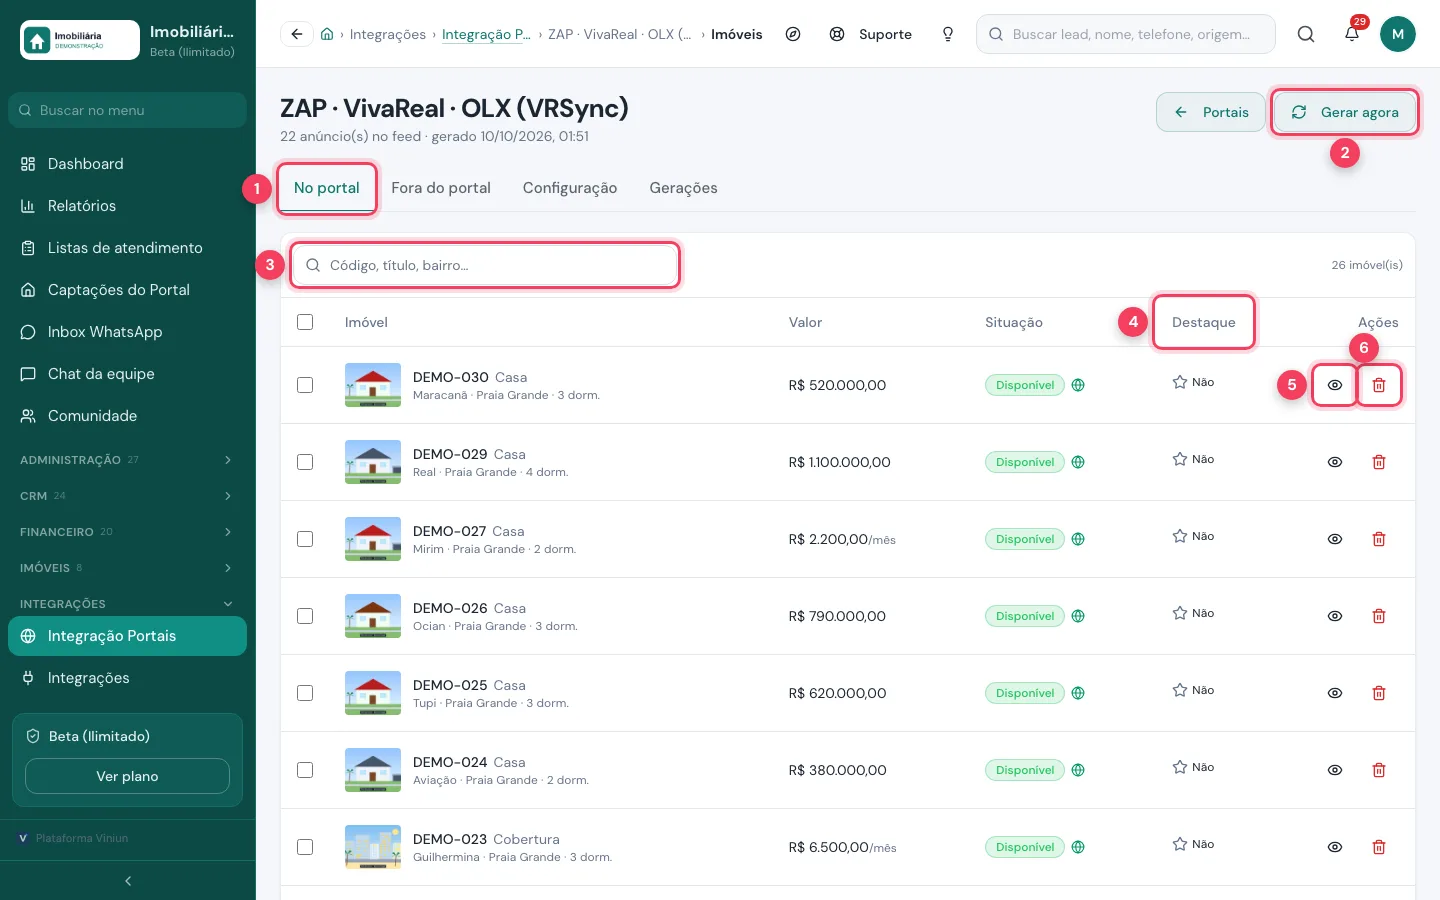View DEMO-025 with eye icon

(x=1335, y=693)
